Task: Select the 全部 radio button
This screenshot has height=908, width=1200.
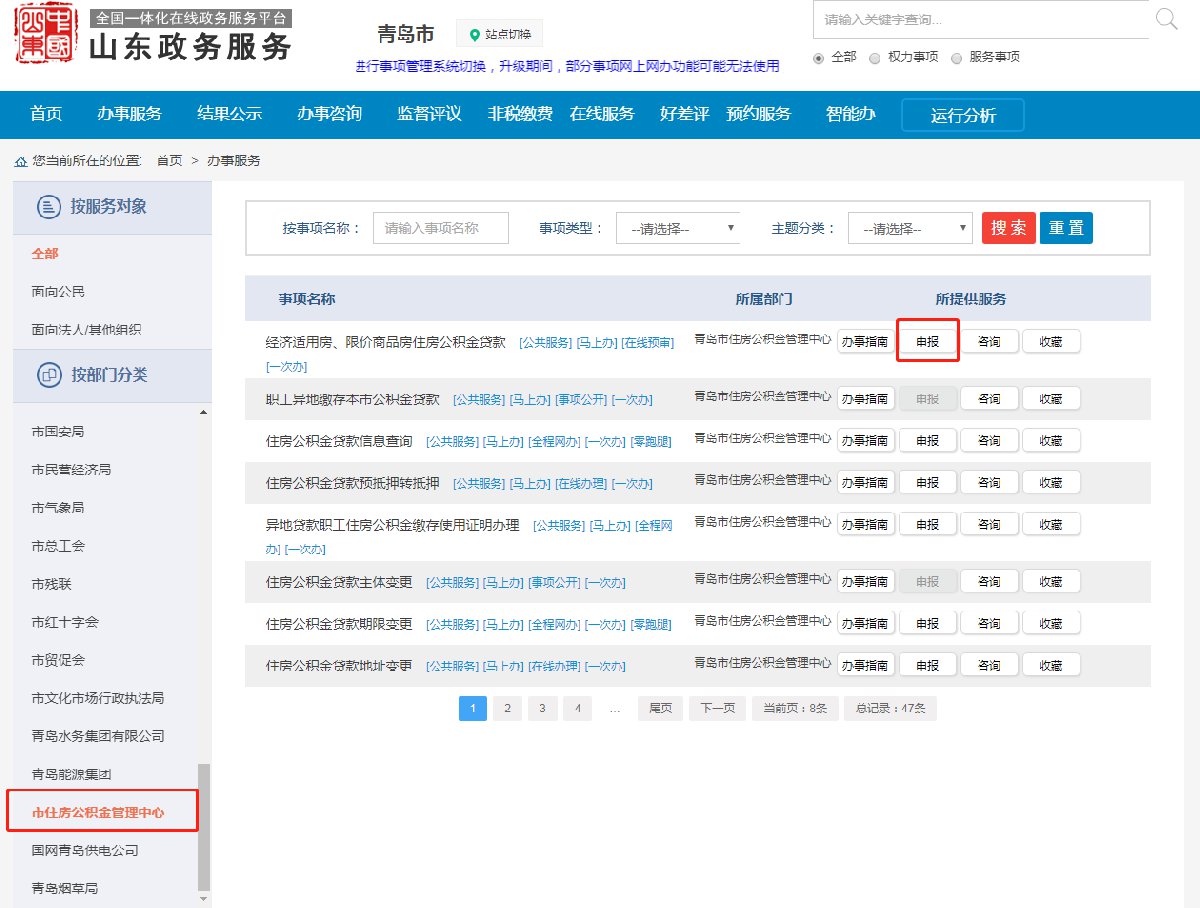Action: 819,58
